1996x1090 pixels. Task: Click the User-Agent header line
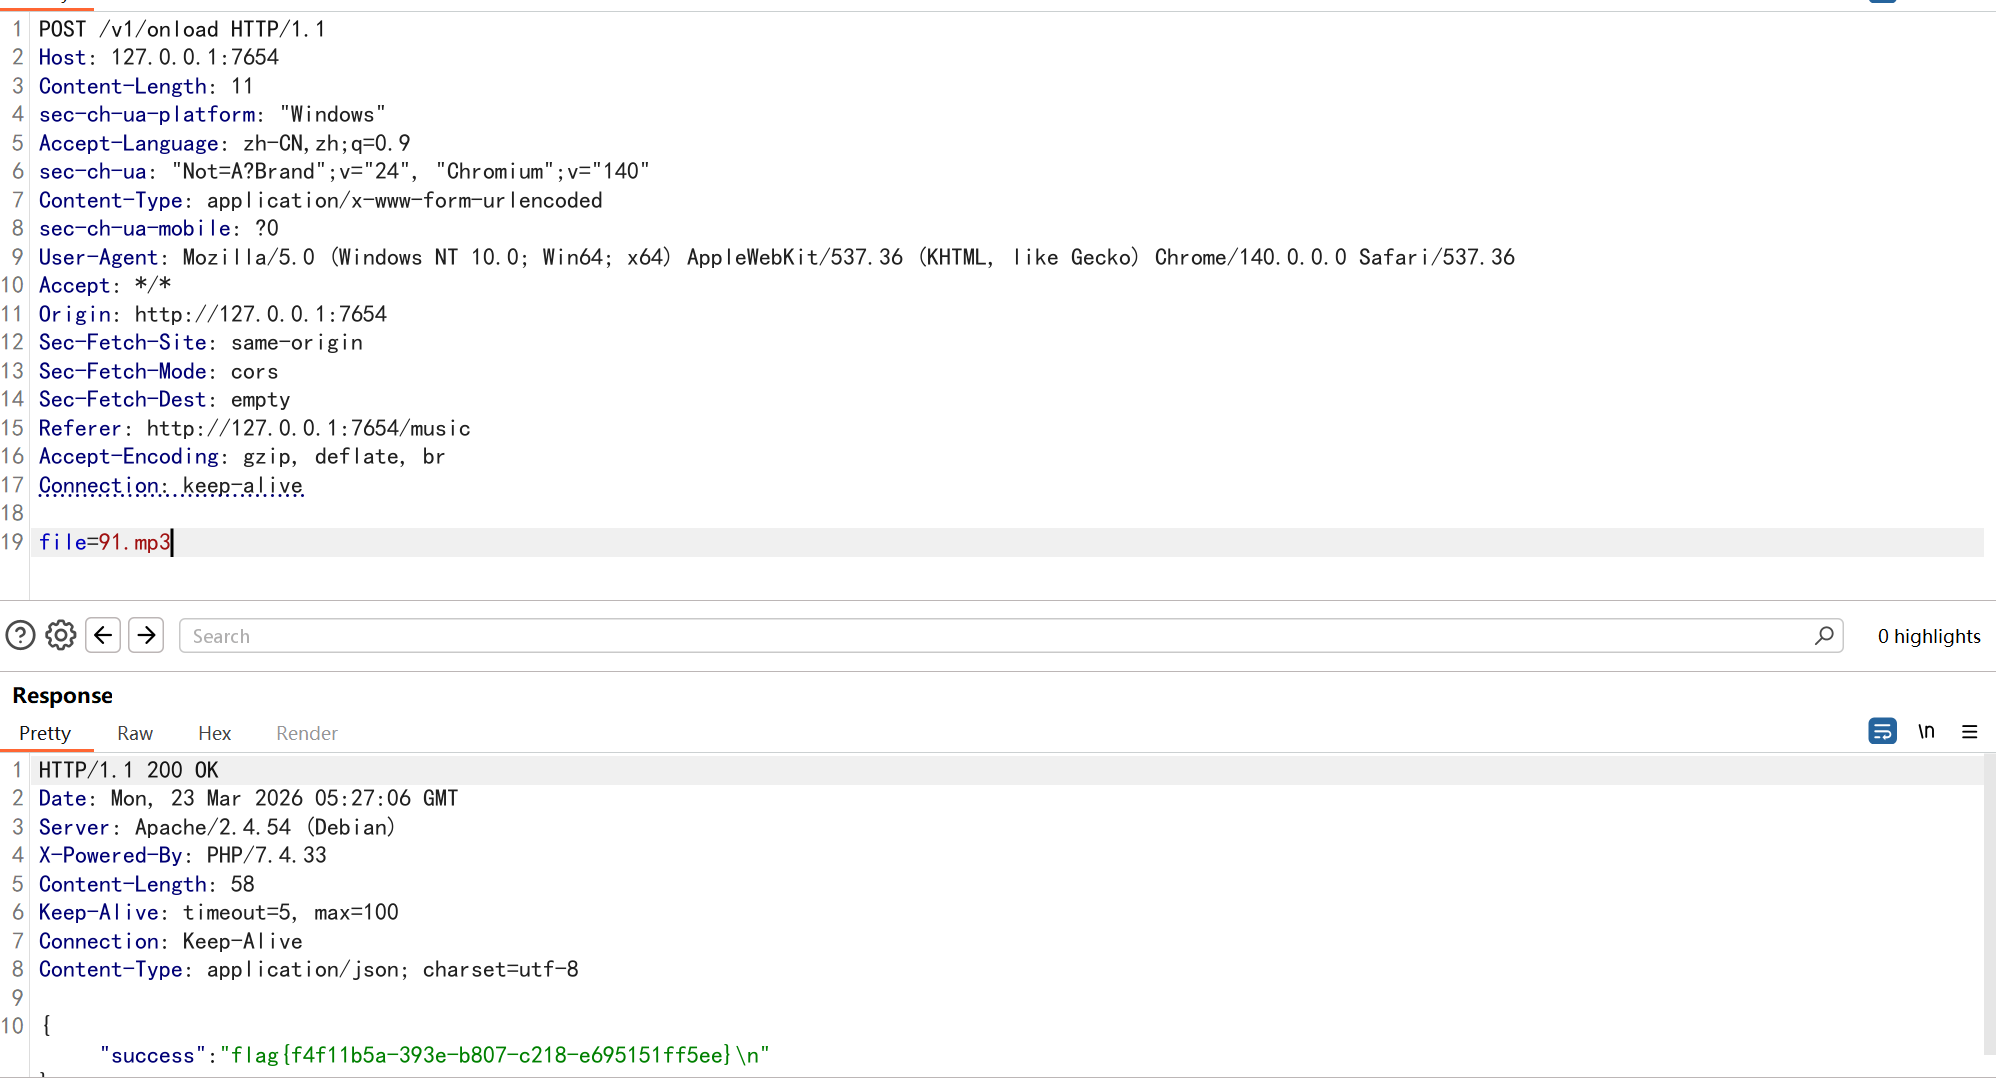coord(776,257)
